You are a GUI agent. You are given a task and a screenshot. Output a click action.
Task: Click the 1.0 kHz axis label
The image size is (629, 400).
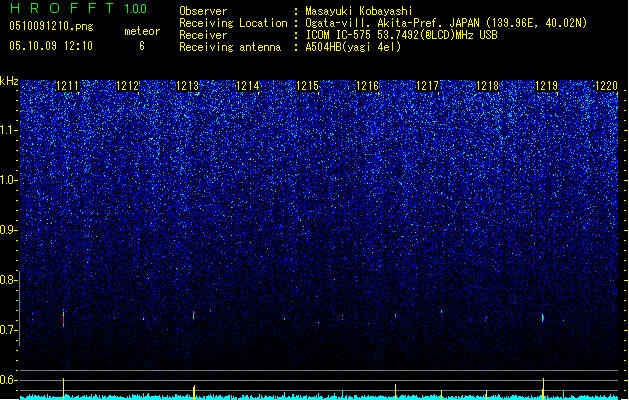(9, 180)
